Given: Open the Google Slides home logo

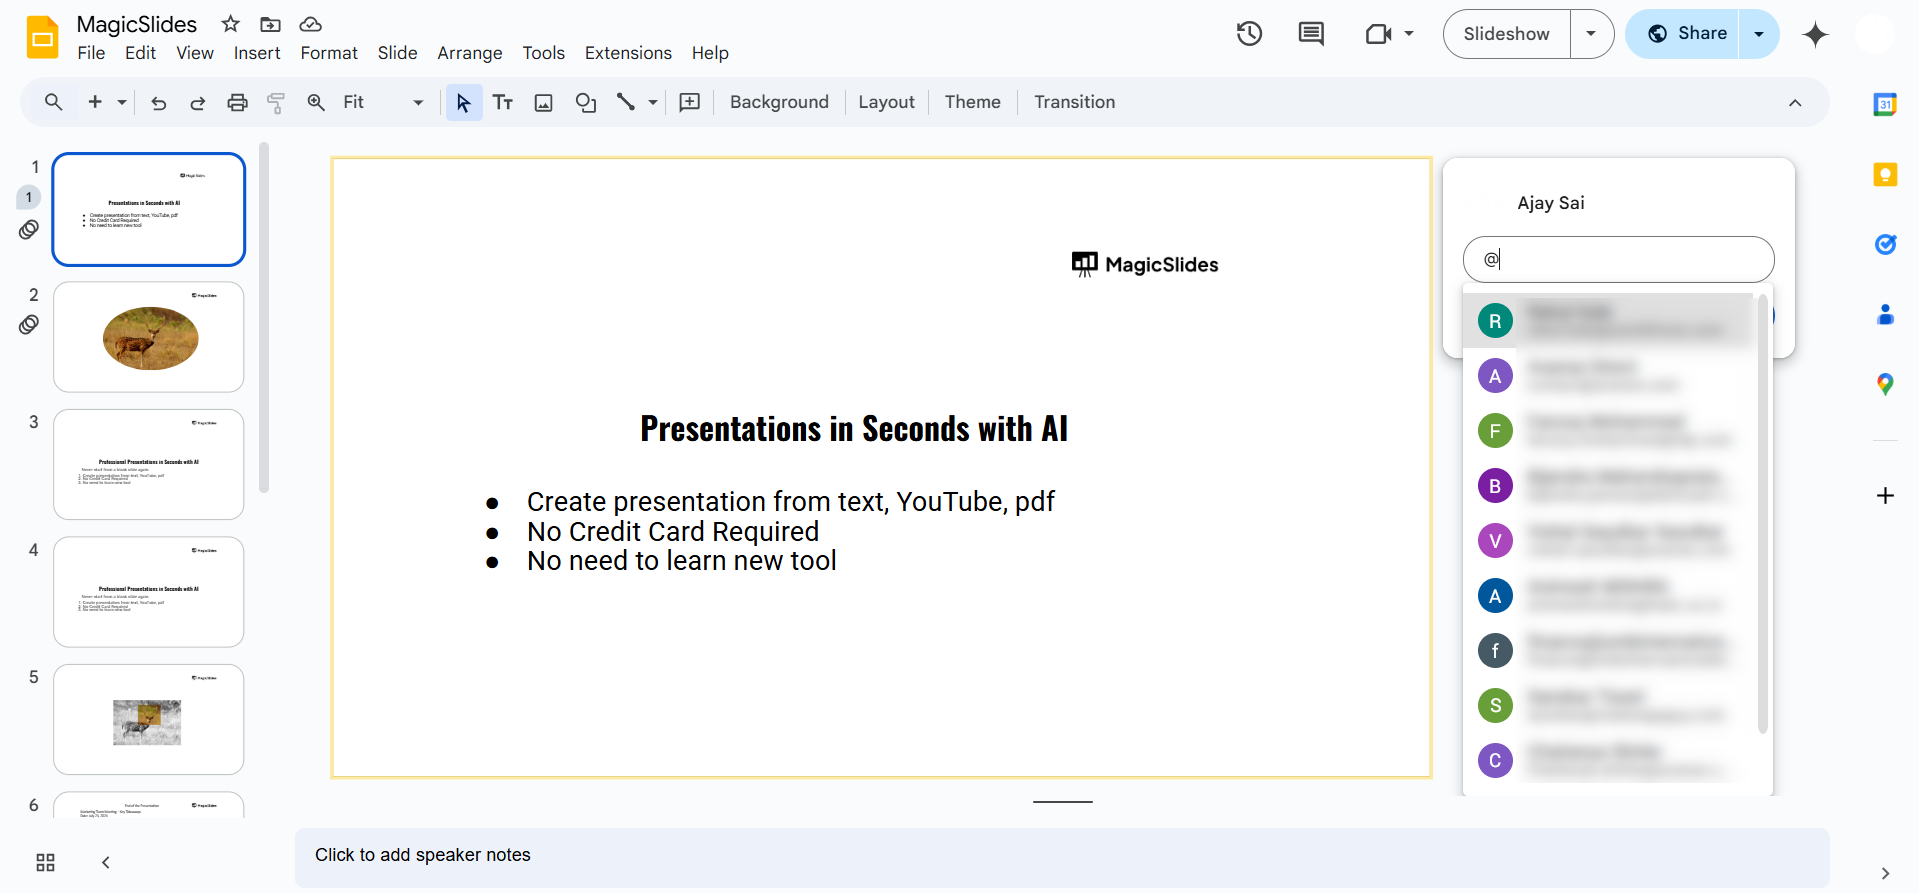Looking at the screenshot, I should pos(42,38).
